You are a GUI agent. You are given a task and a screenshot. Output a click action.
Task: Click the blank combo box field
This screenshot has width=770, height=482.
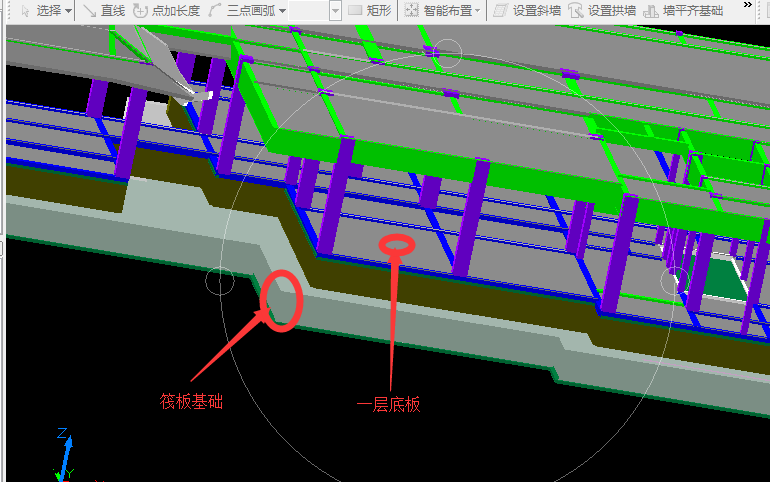click(309, 11)
